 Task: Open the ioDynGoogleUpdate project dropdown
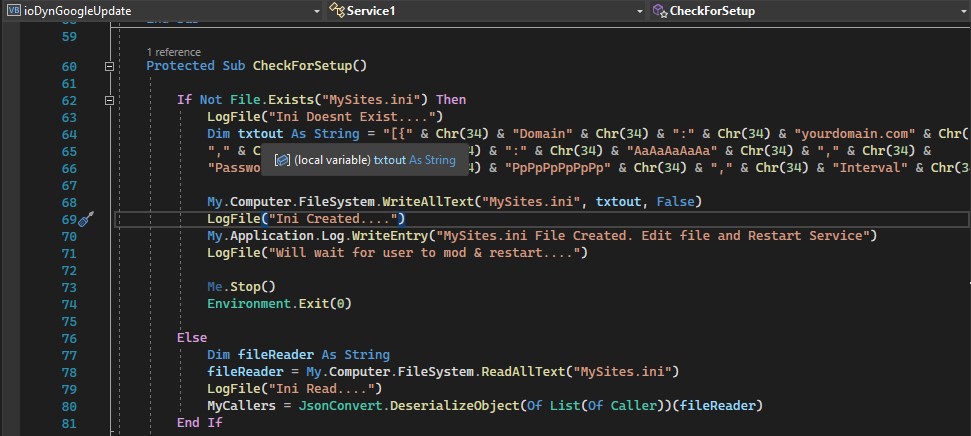point(316,11)
